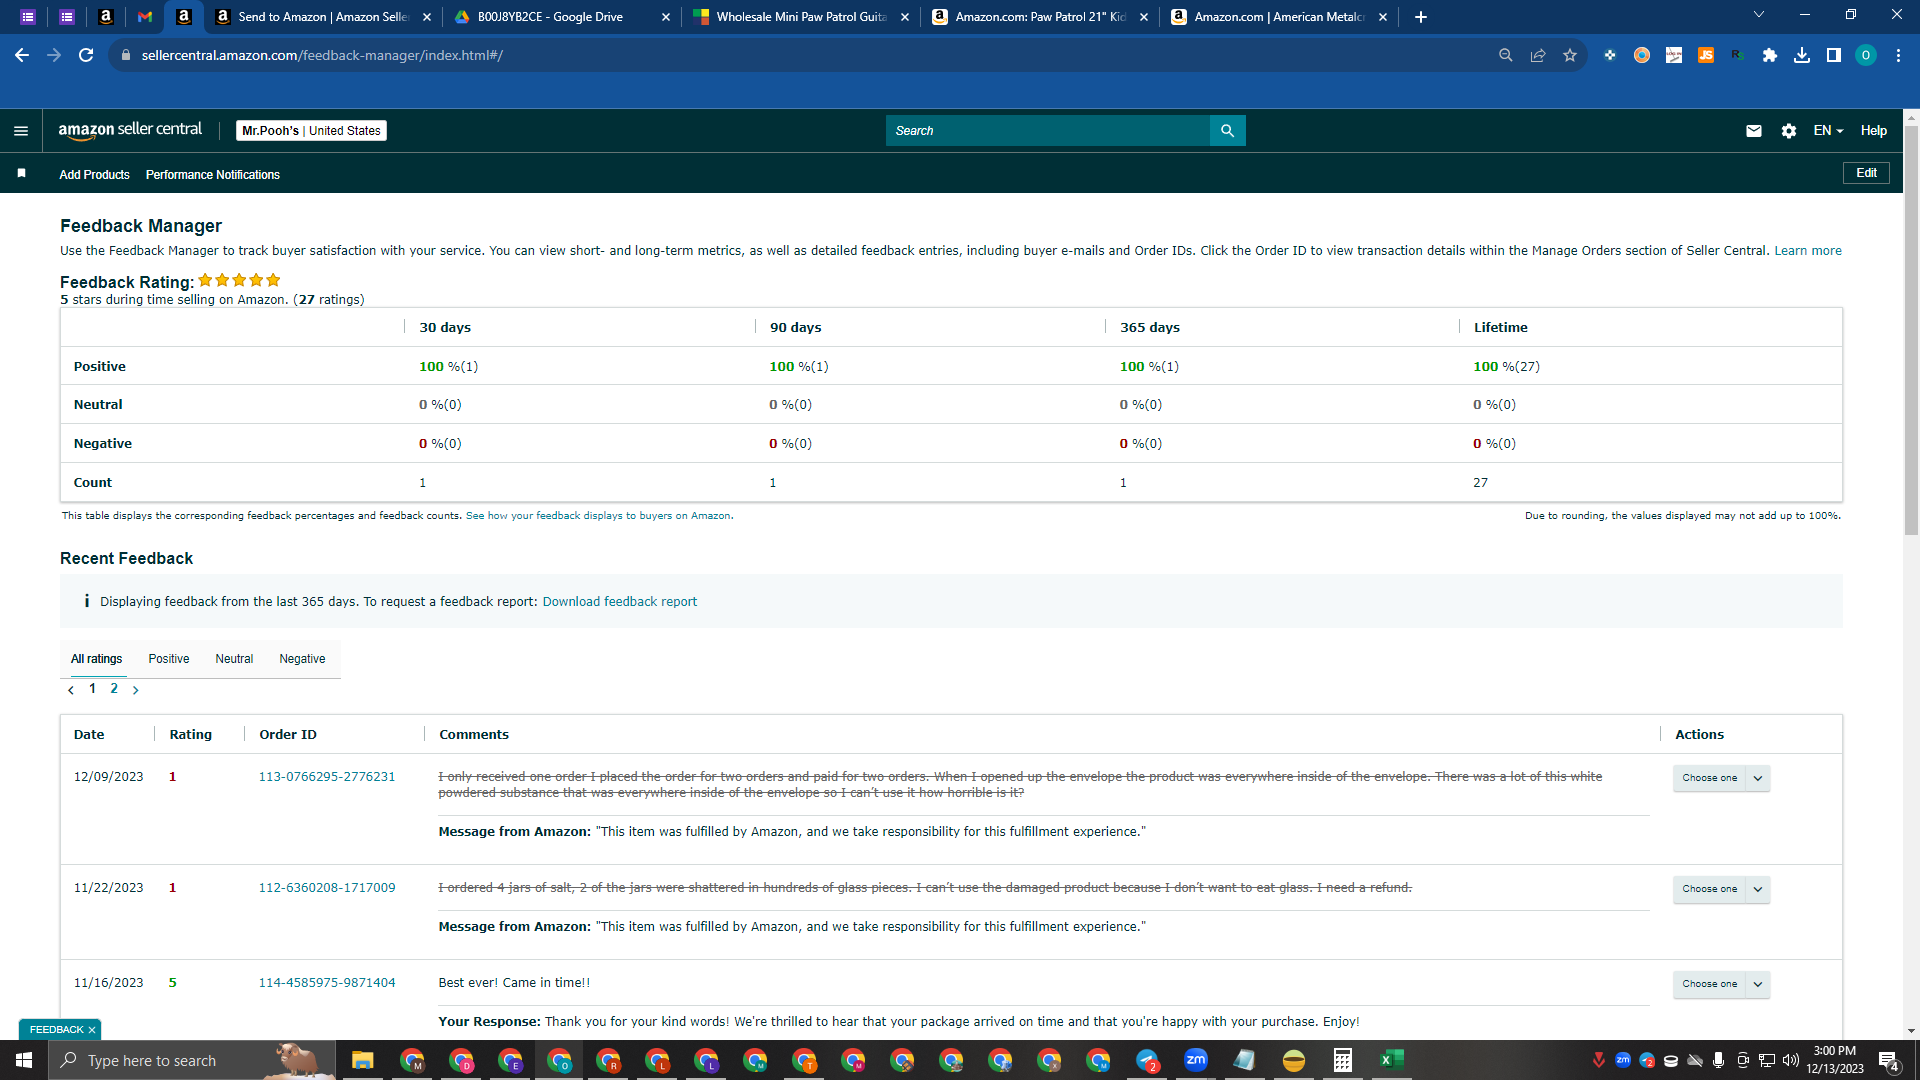Click the Seller Central search field
The image size is (1920, 1080).
(1047, 131)
